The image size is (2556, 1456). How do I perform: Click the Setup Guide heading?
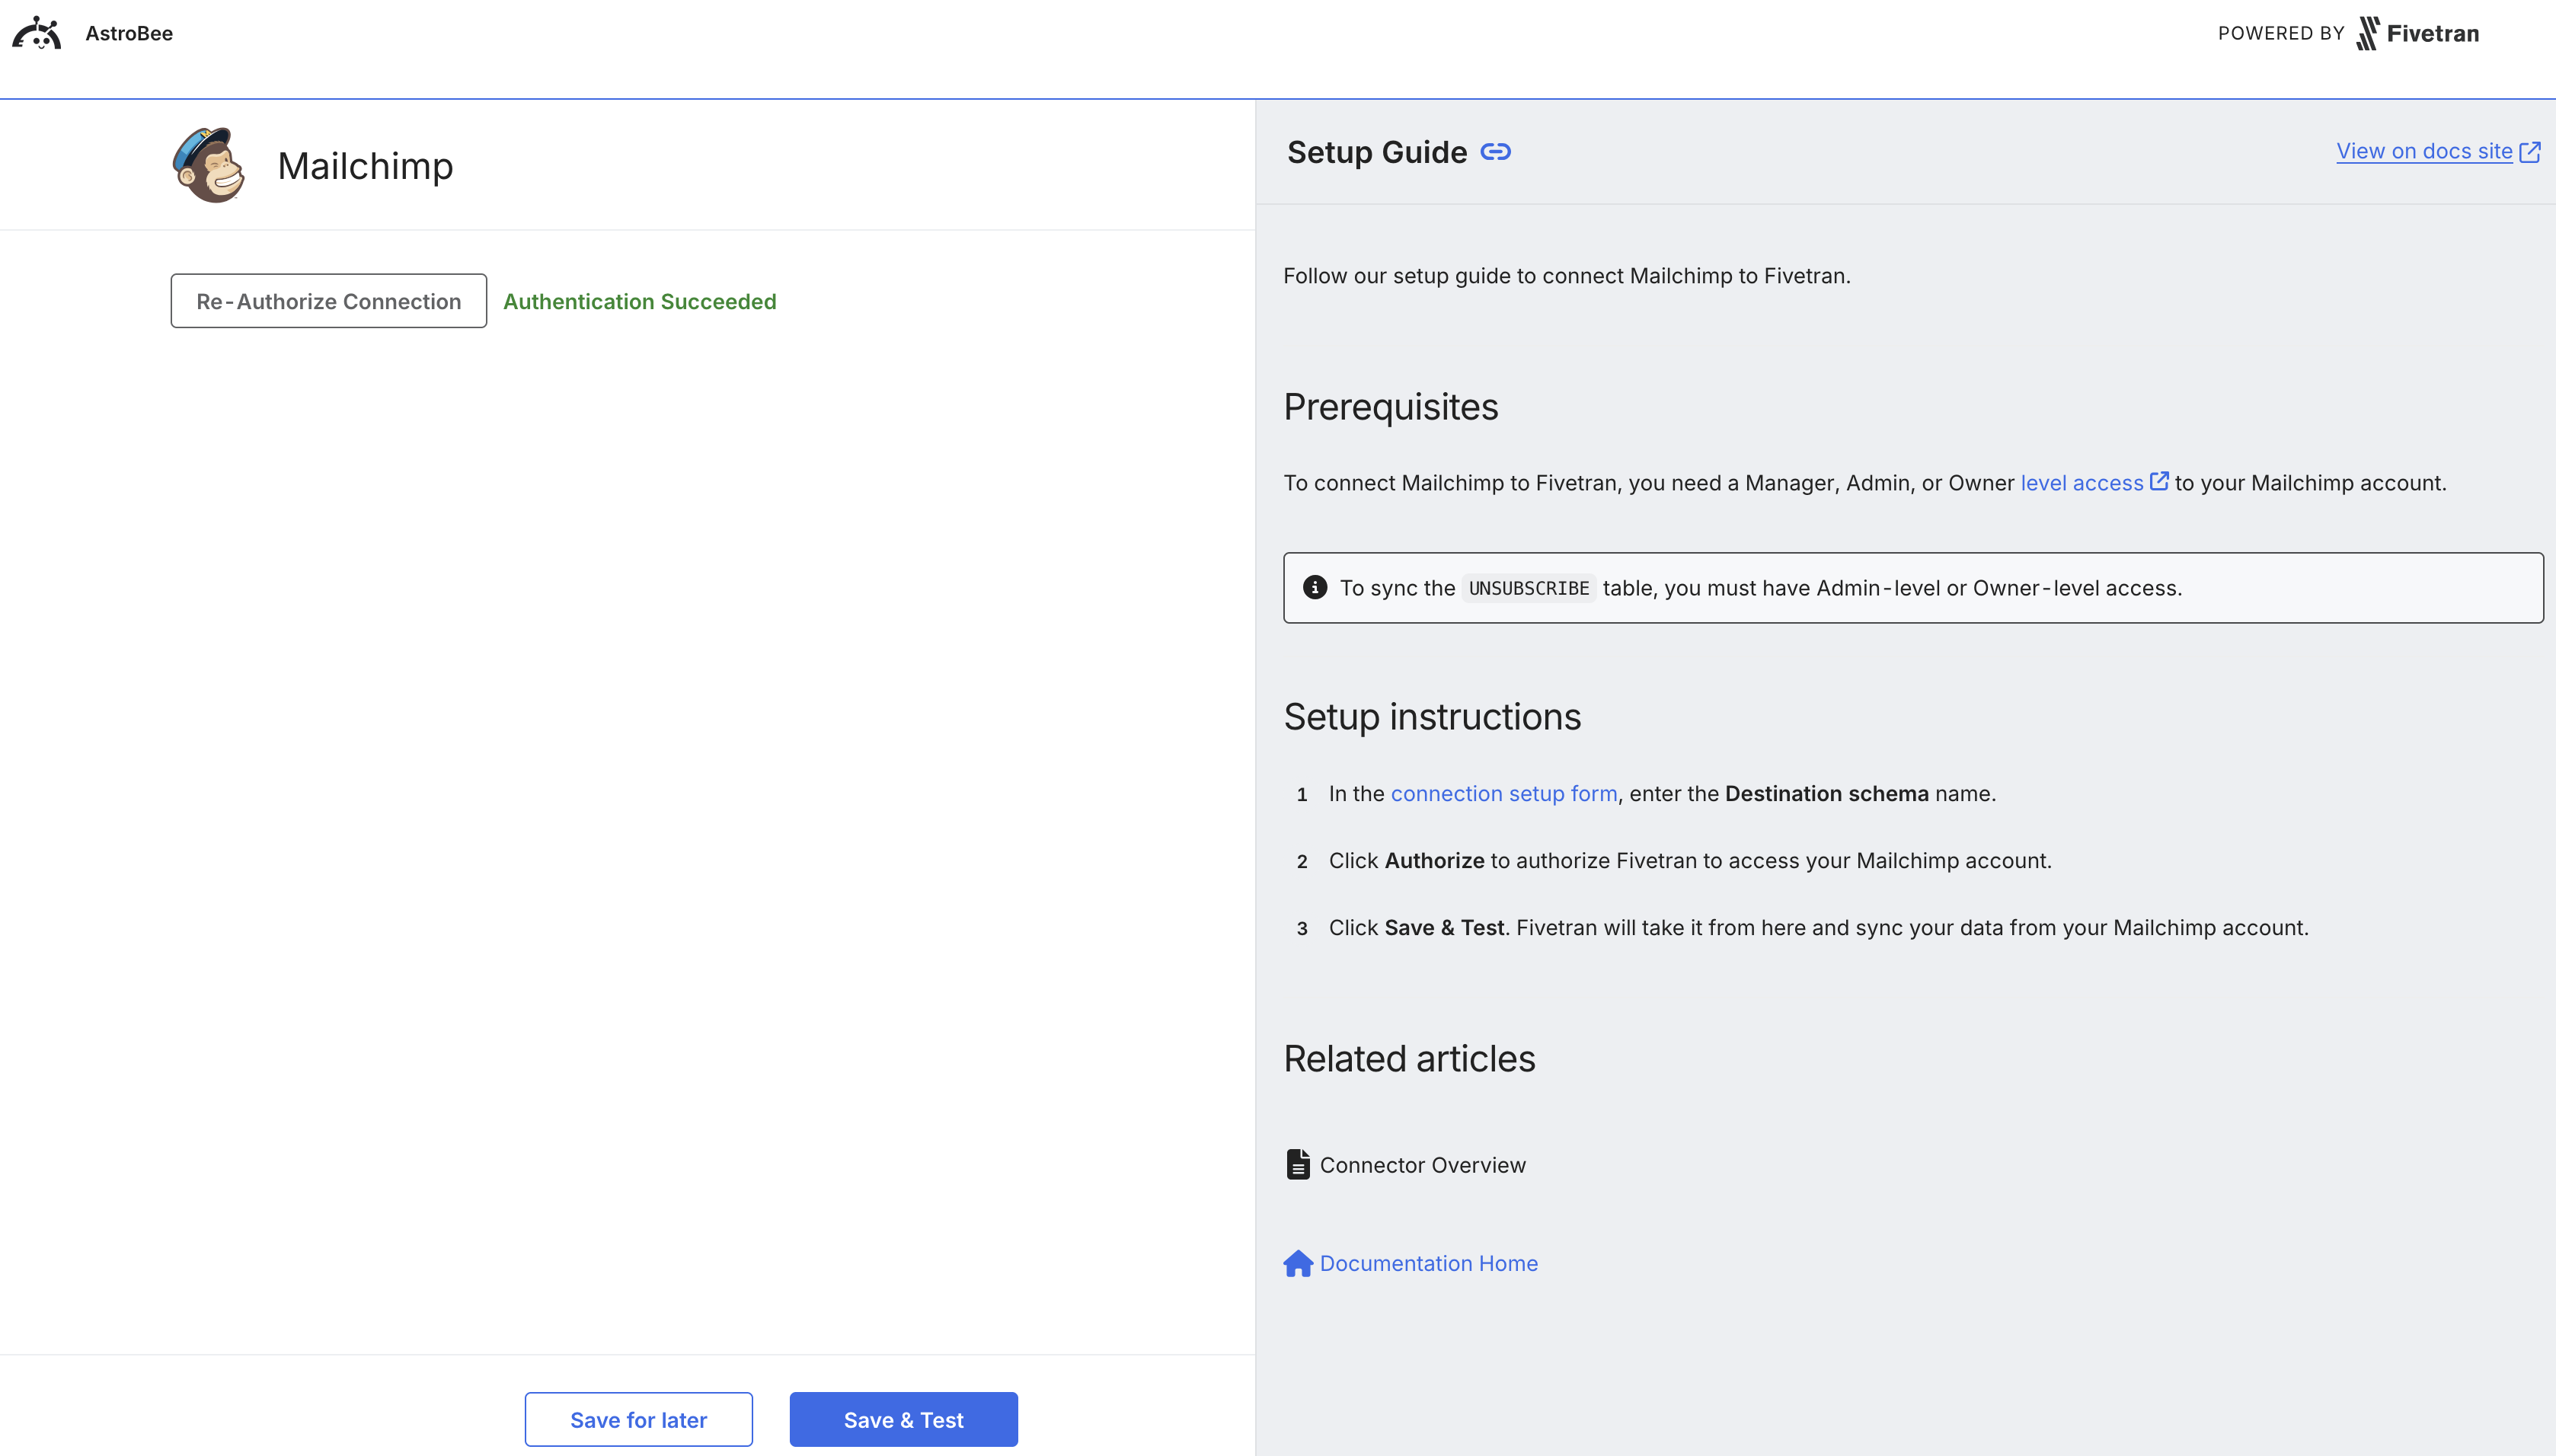[1377, 152]
